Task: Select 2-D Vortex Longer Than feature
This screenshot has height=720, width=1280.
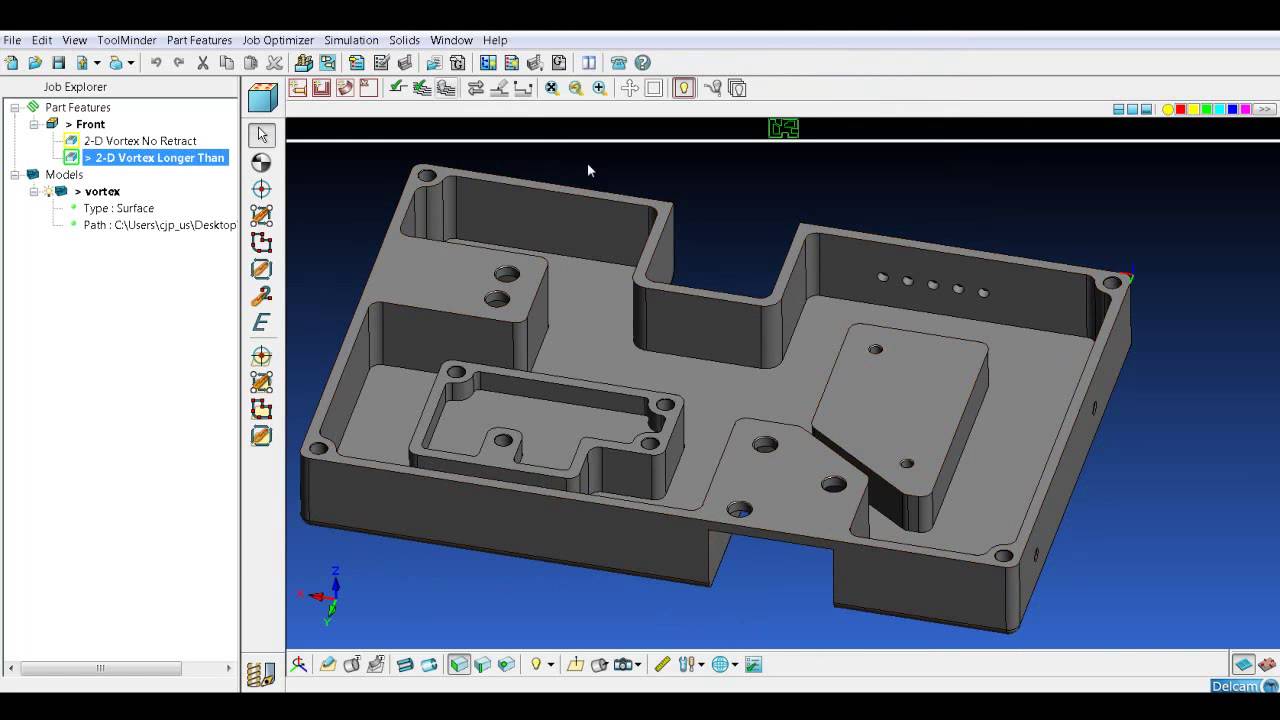Action: [x=155, y=158]
